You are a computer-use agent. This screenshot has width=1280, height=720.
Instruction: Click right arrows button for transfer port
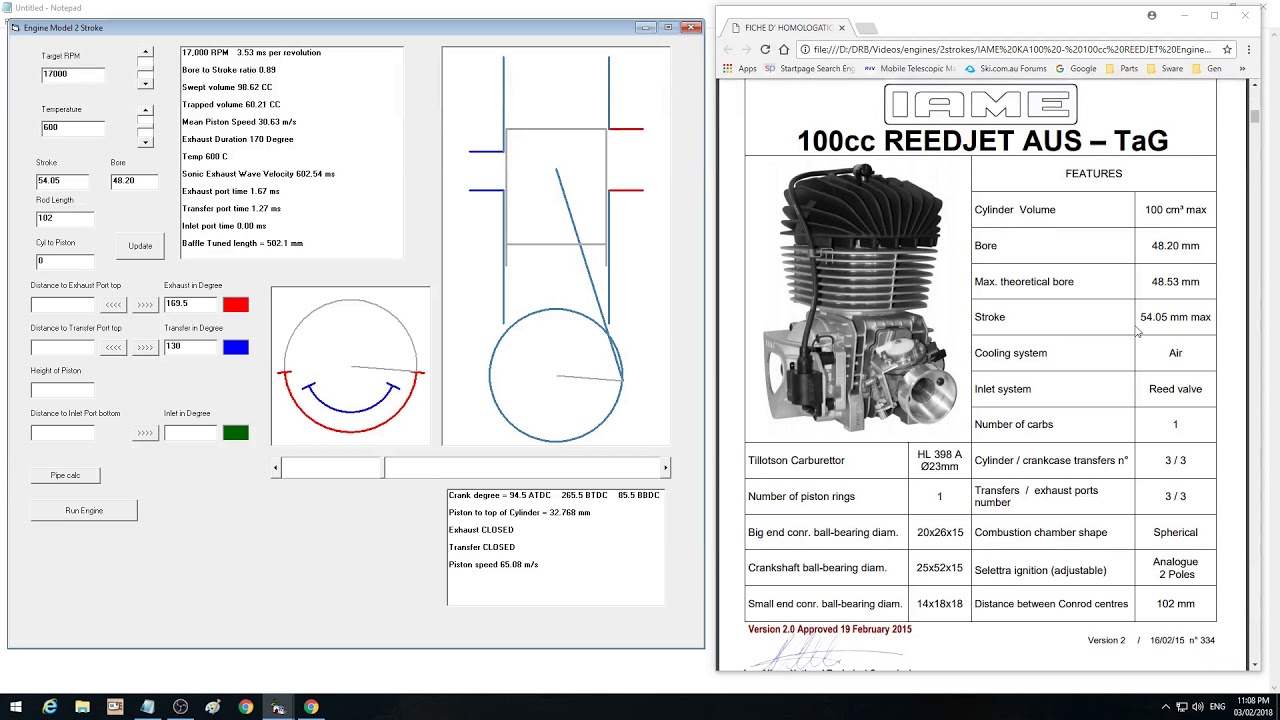click(145, 347)
